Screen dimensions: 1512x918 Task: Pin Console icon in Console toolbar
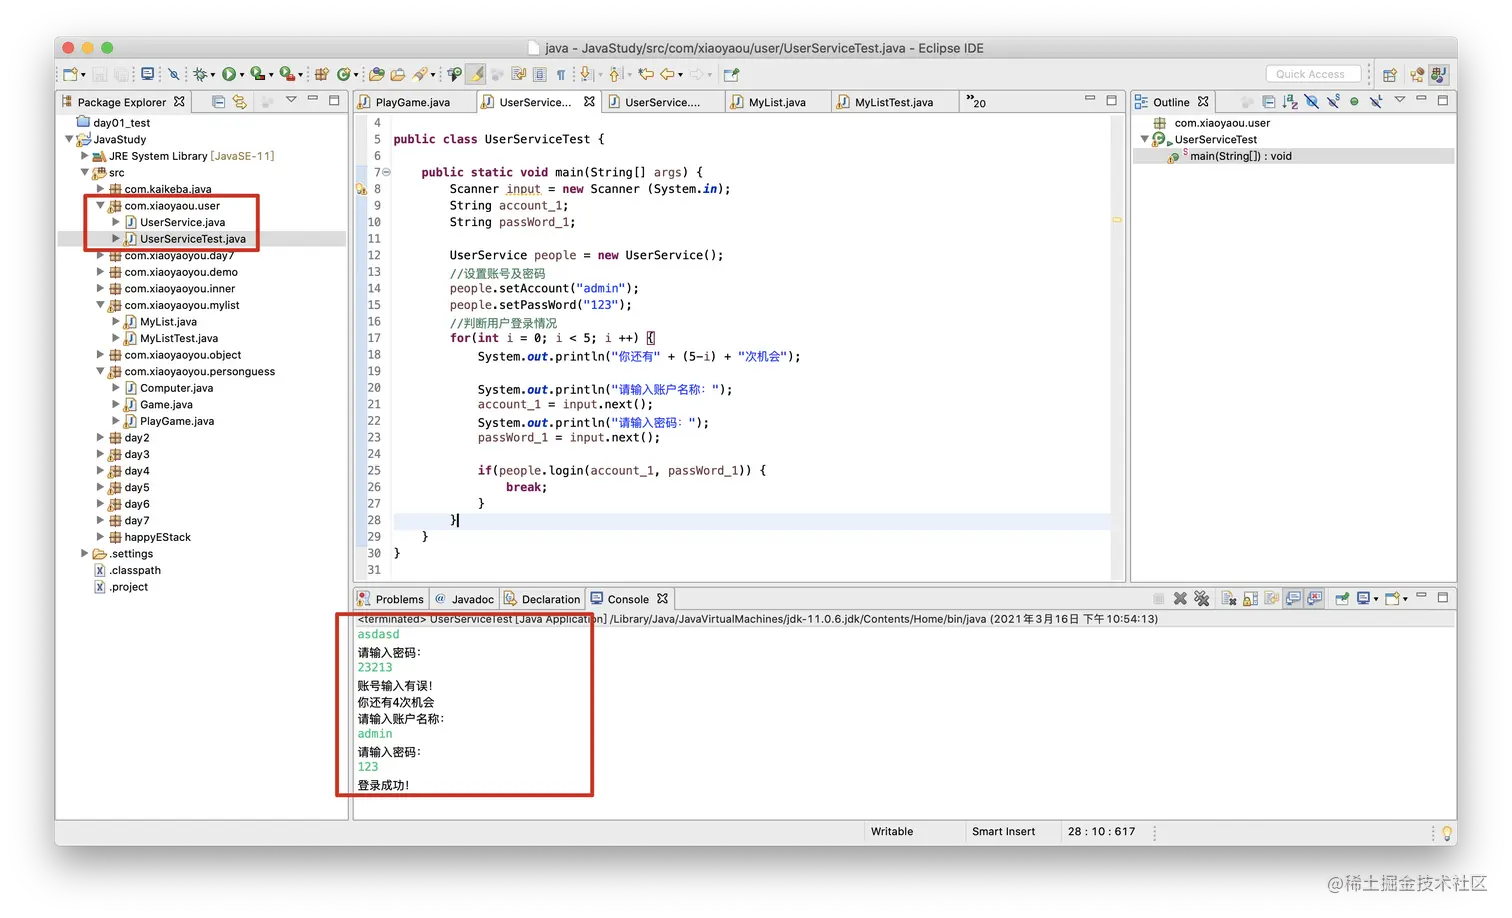click(x=1342, y=598)
